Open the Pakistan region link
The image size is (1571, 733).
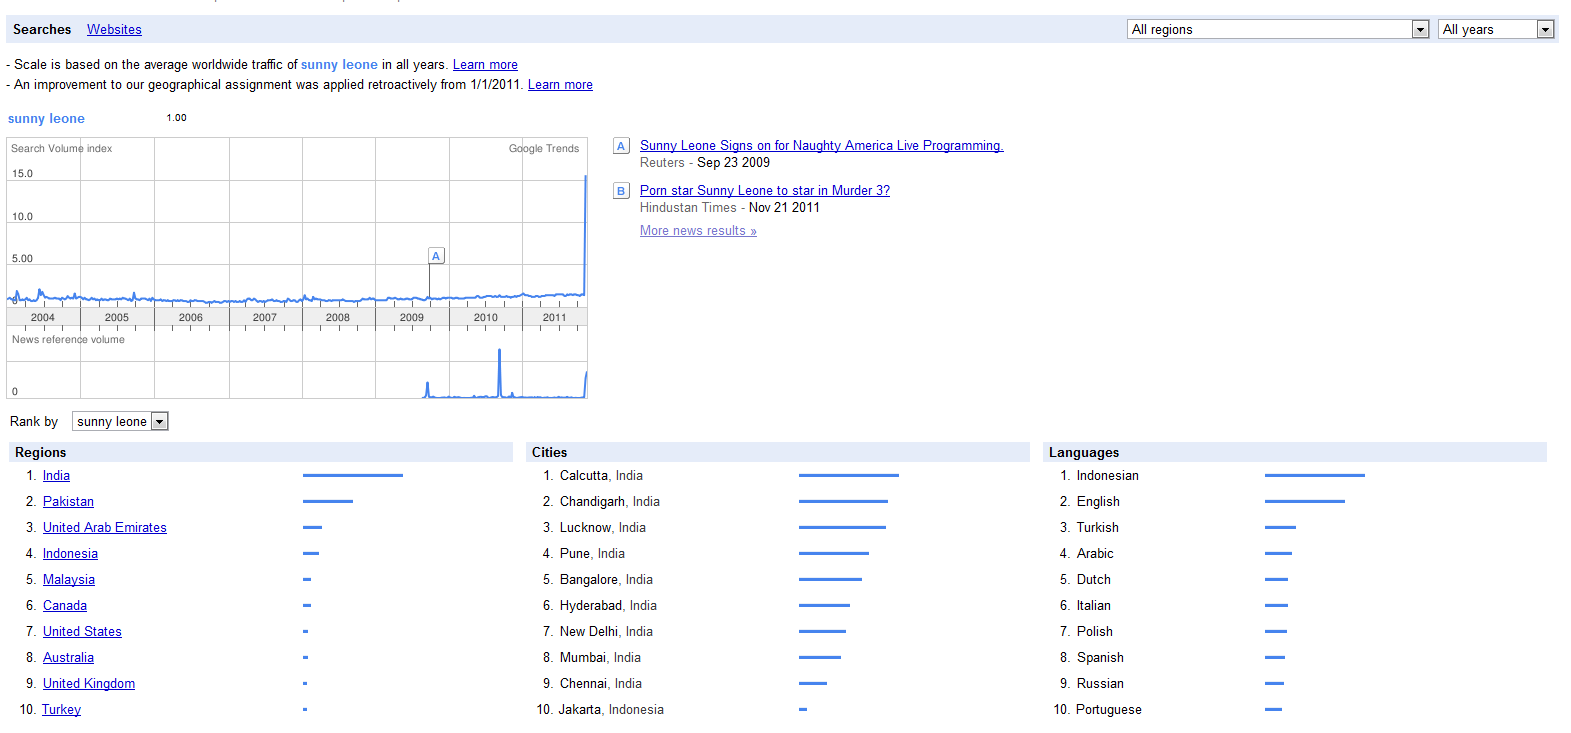68,501
